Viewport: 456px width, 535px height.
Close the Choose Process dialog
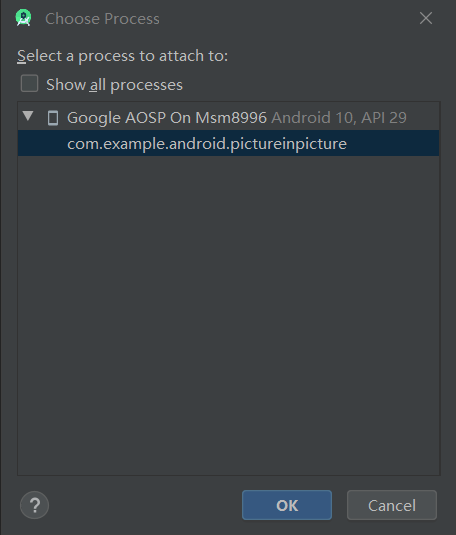point(426,18)
